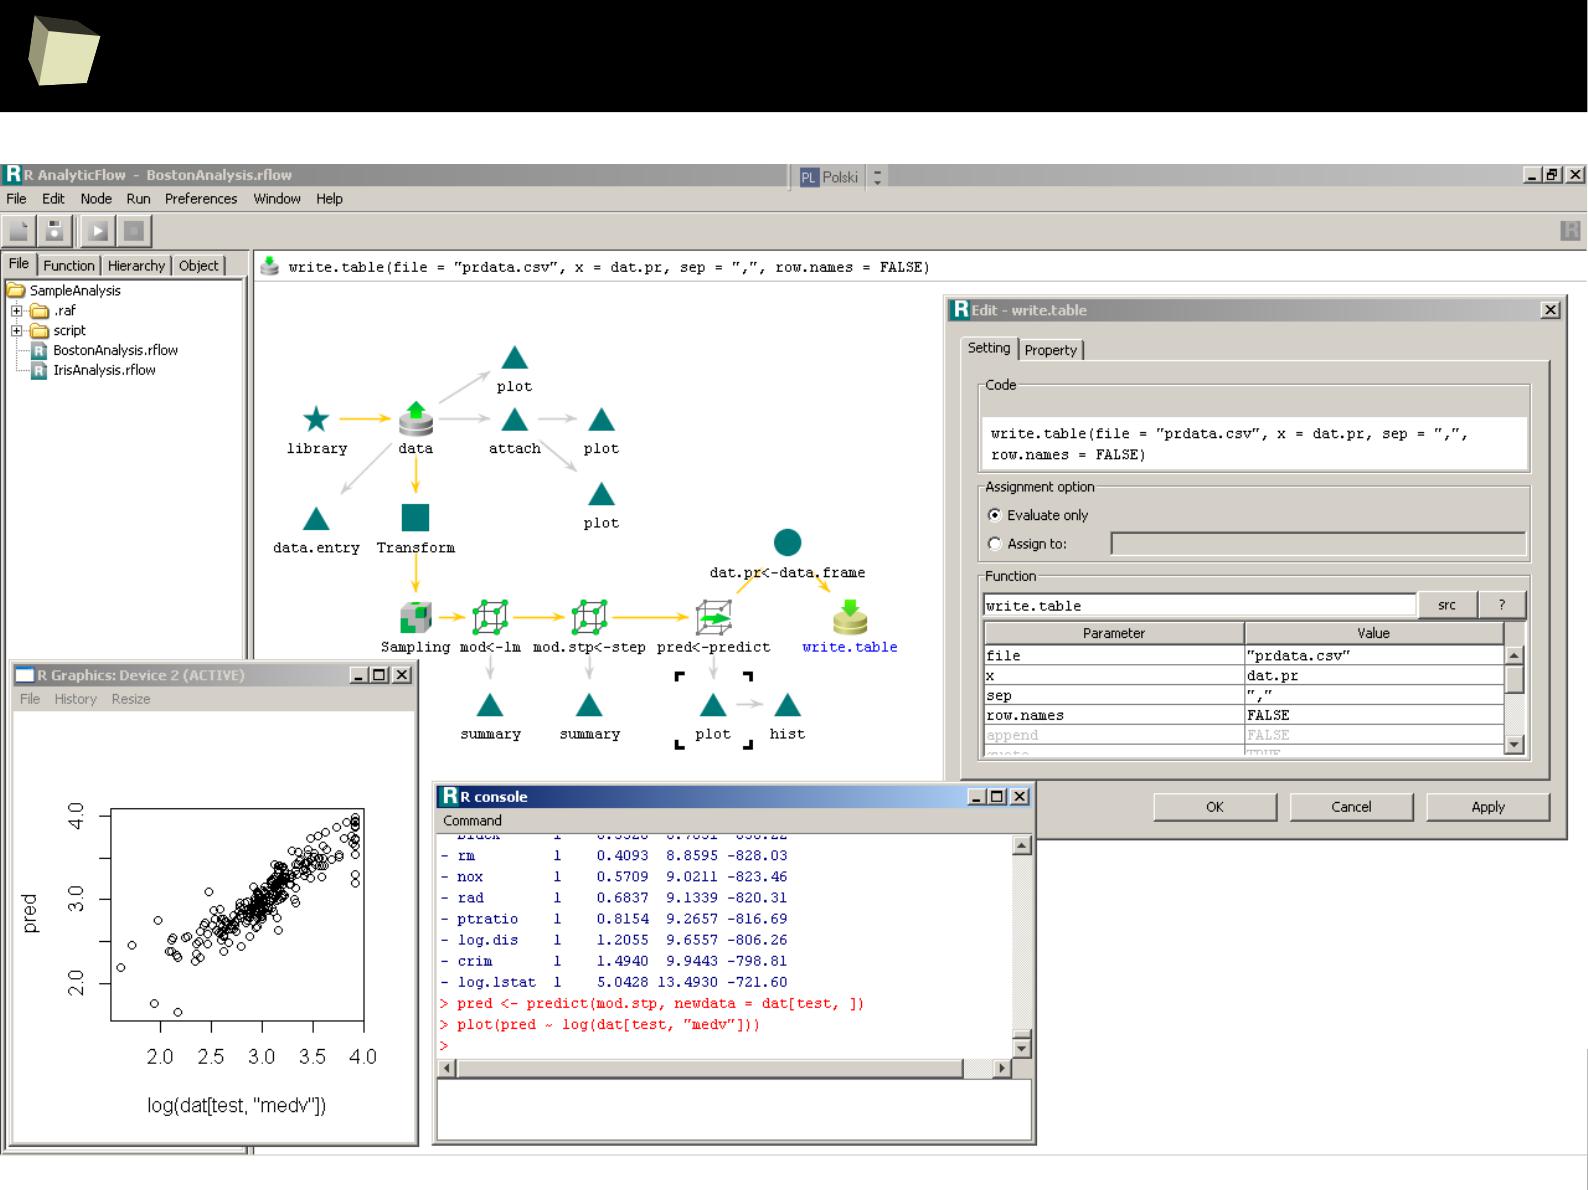Open the Window menu
Image resolution: width=1588 pixels, height=1190 pixels.
point(277,199)
